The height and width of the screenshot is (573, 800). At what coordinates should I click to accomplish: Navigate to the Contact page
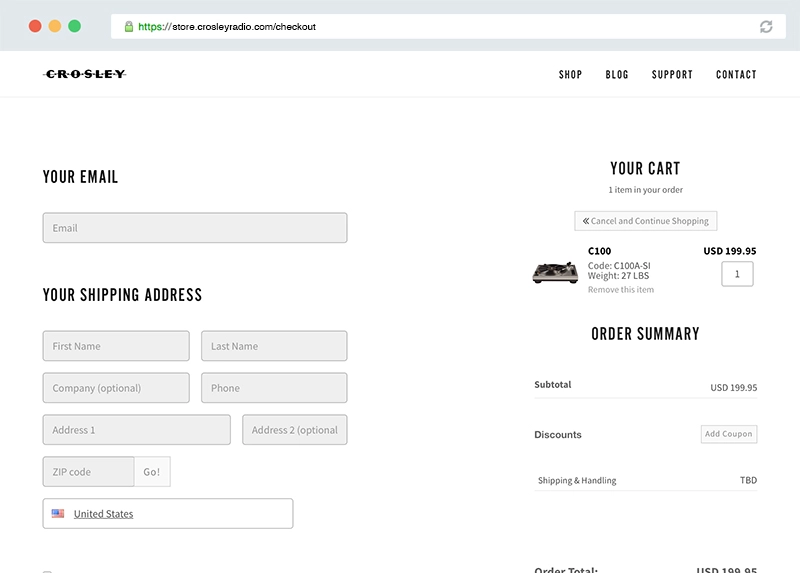(x=736, y=75)
